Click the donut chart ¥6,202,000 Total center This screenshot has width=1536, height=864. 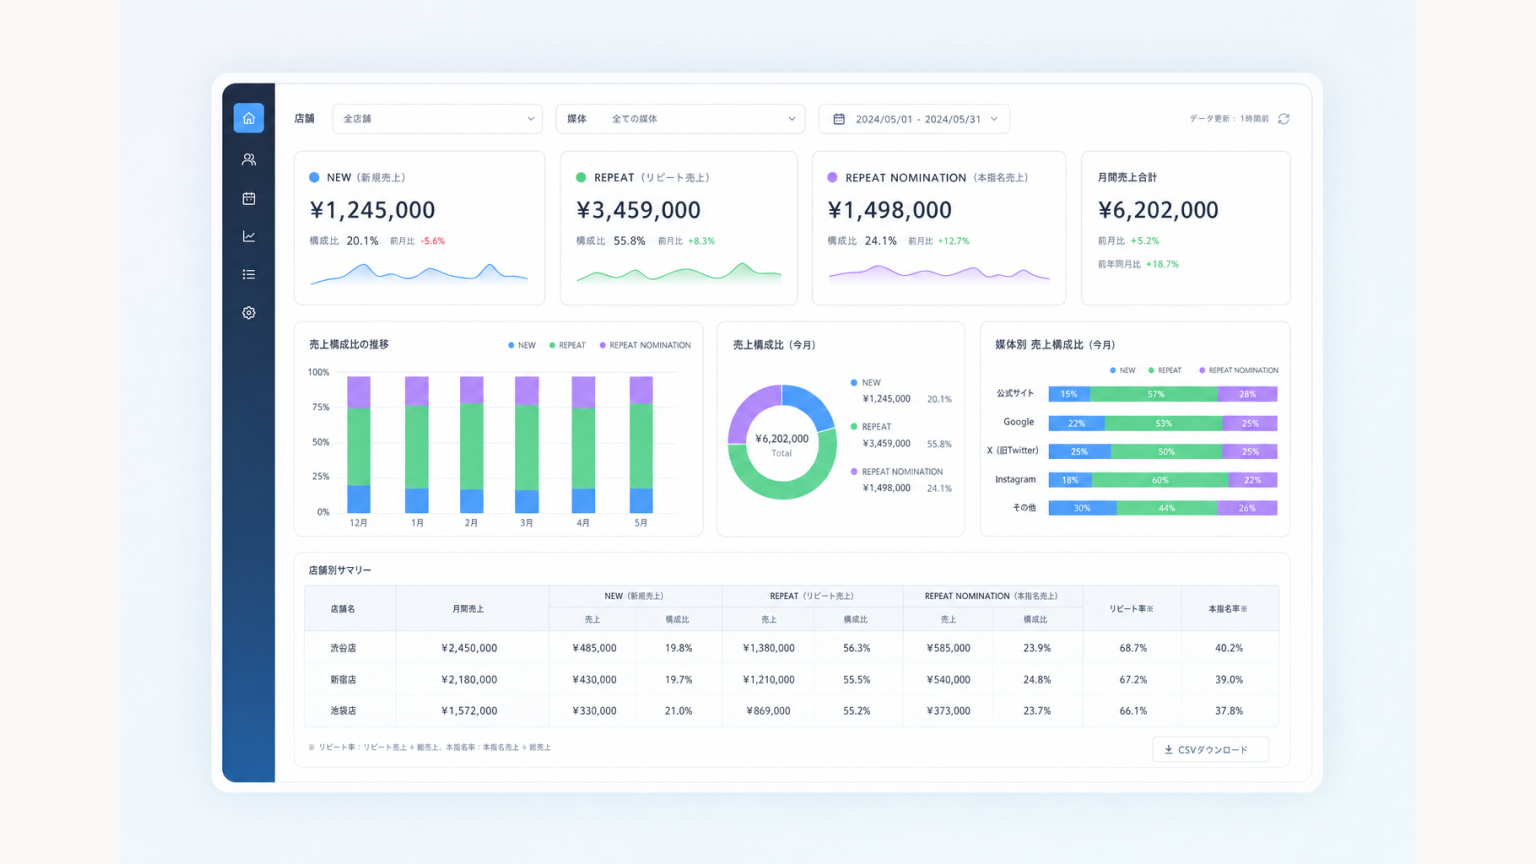(782, 444)
